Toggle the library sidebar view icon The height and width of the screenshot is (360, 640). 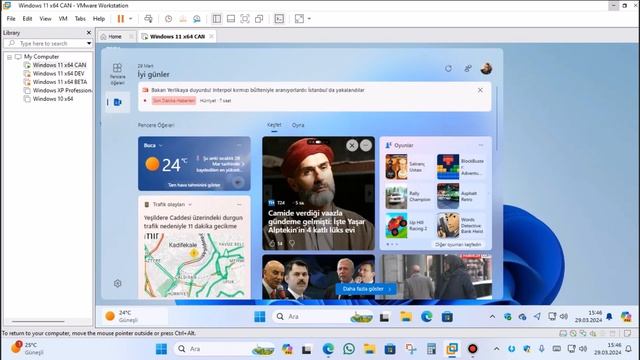217,19
